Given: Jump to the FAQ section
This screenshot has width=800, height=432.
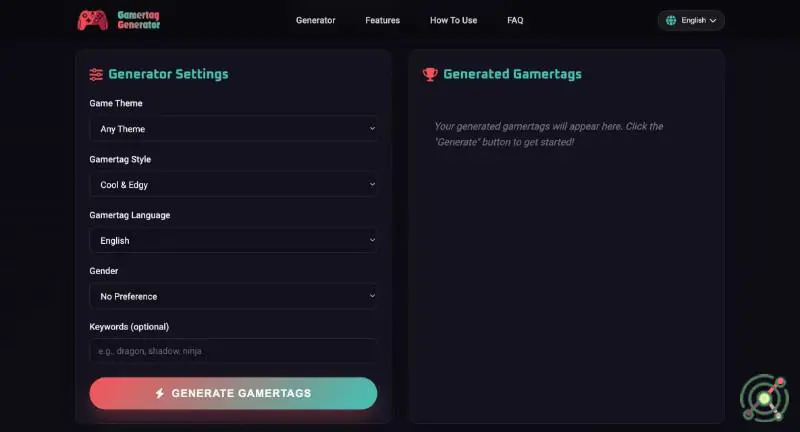Looking at the screenshot, I should click(515, 20).
